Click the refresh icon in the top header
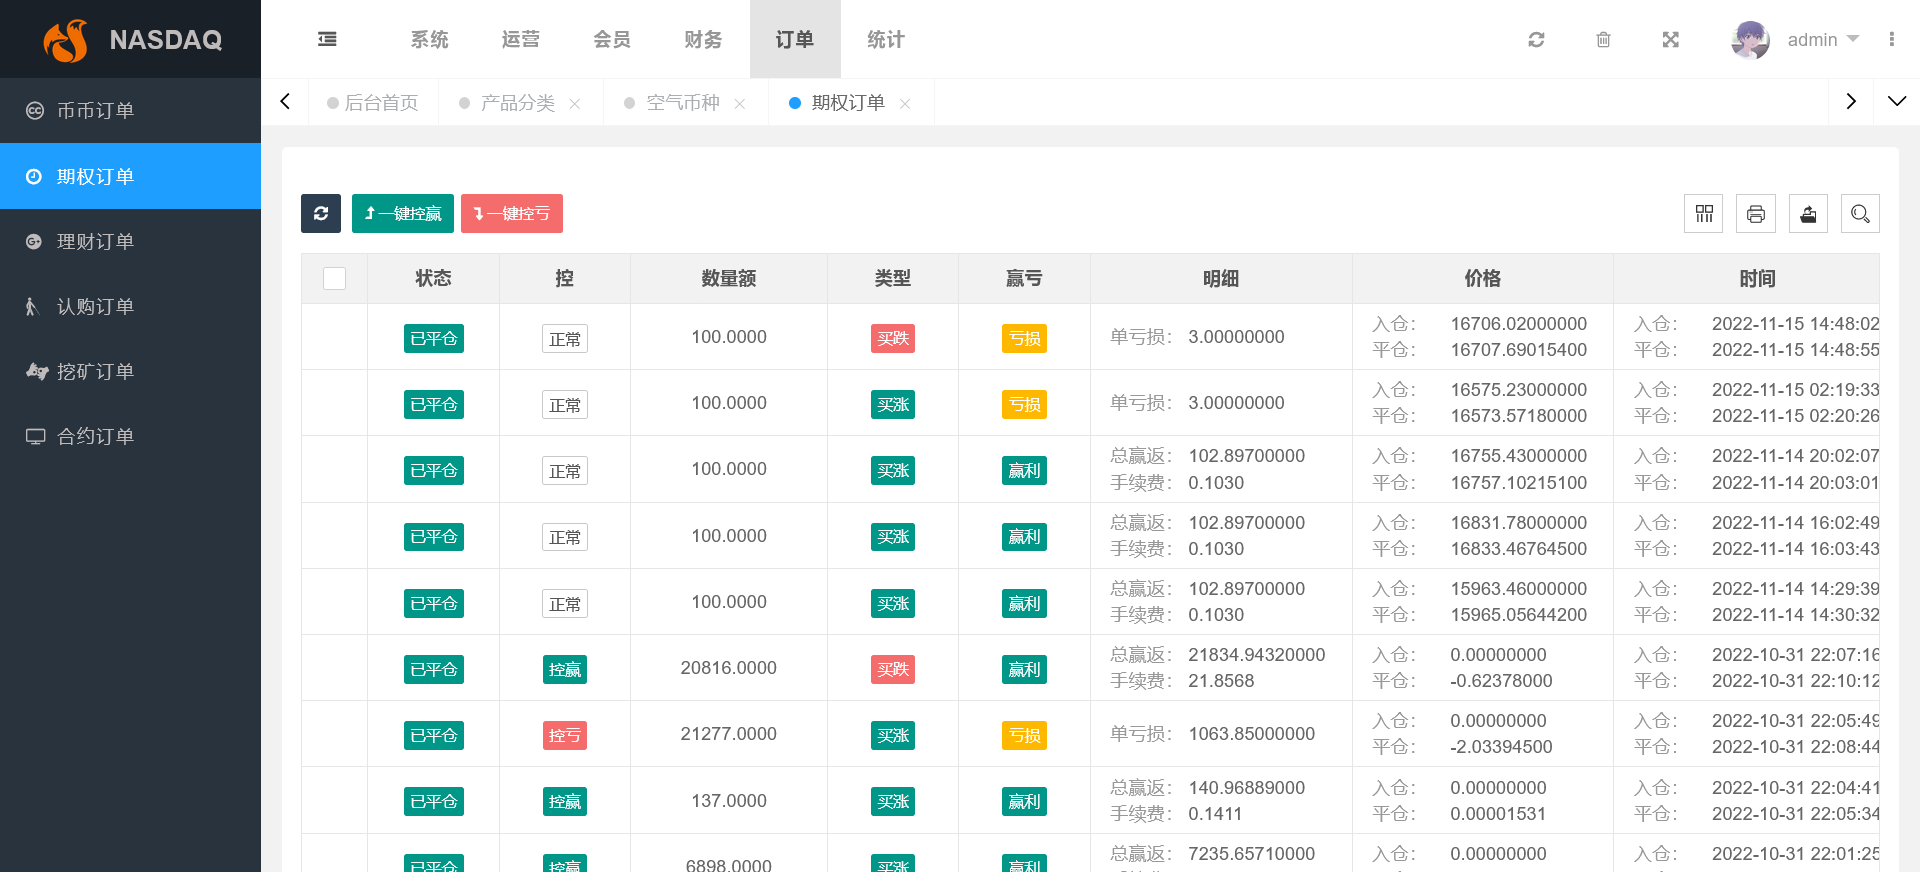Image resolution: width=1920 pixels, height=872 pixels. pyautogui.click(x=1536, y=40)
